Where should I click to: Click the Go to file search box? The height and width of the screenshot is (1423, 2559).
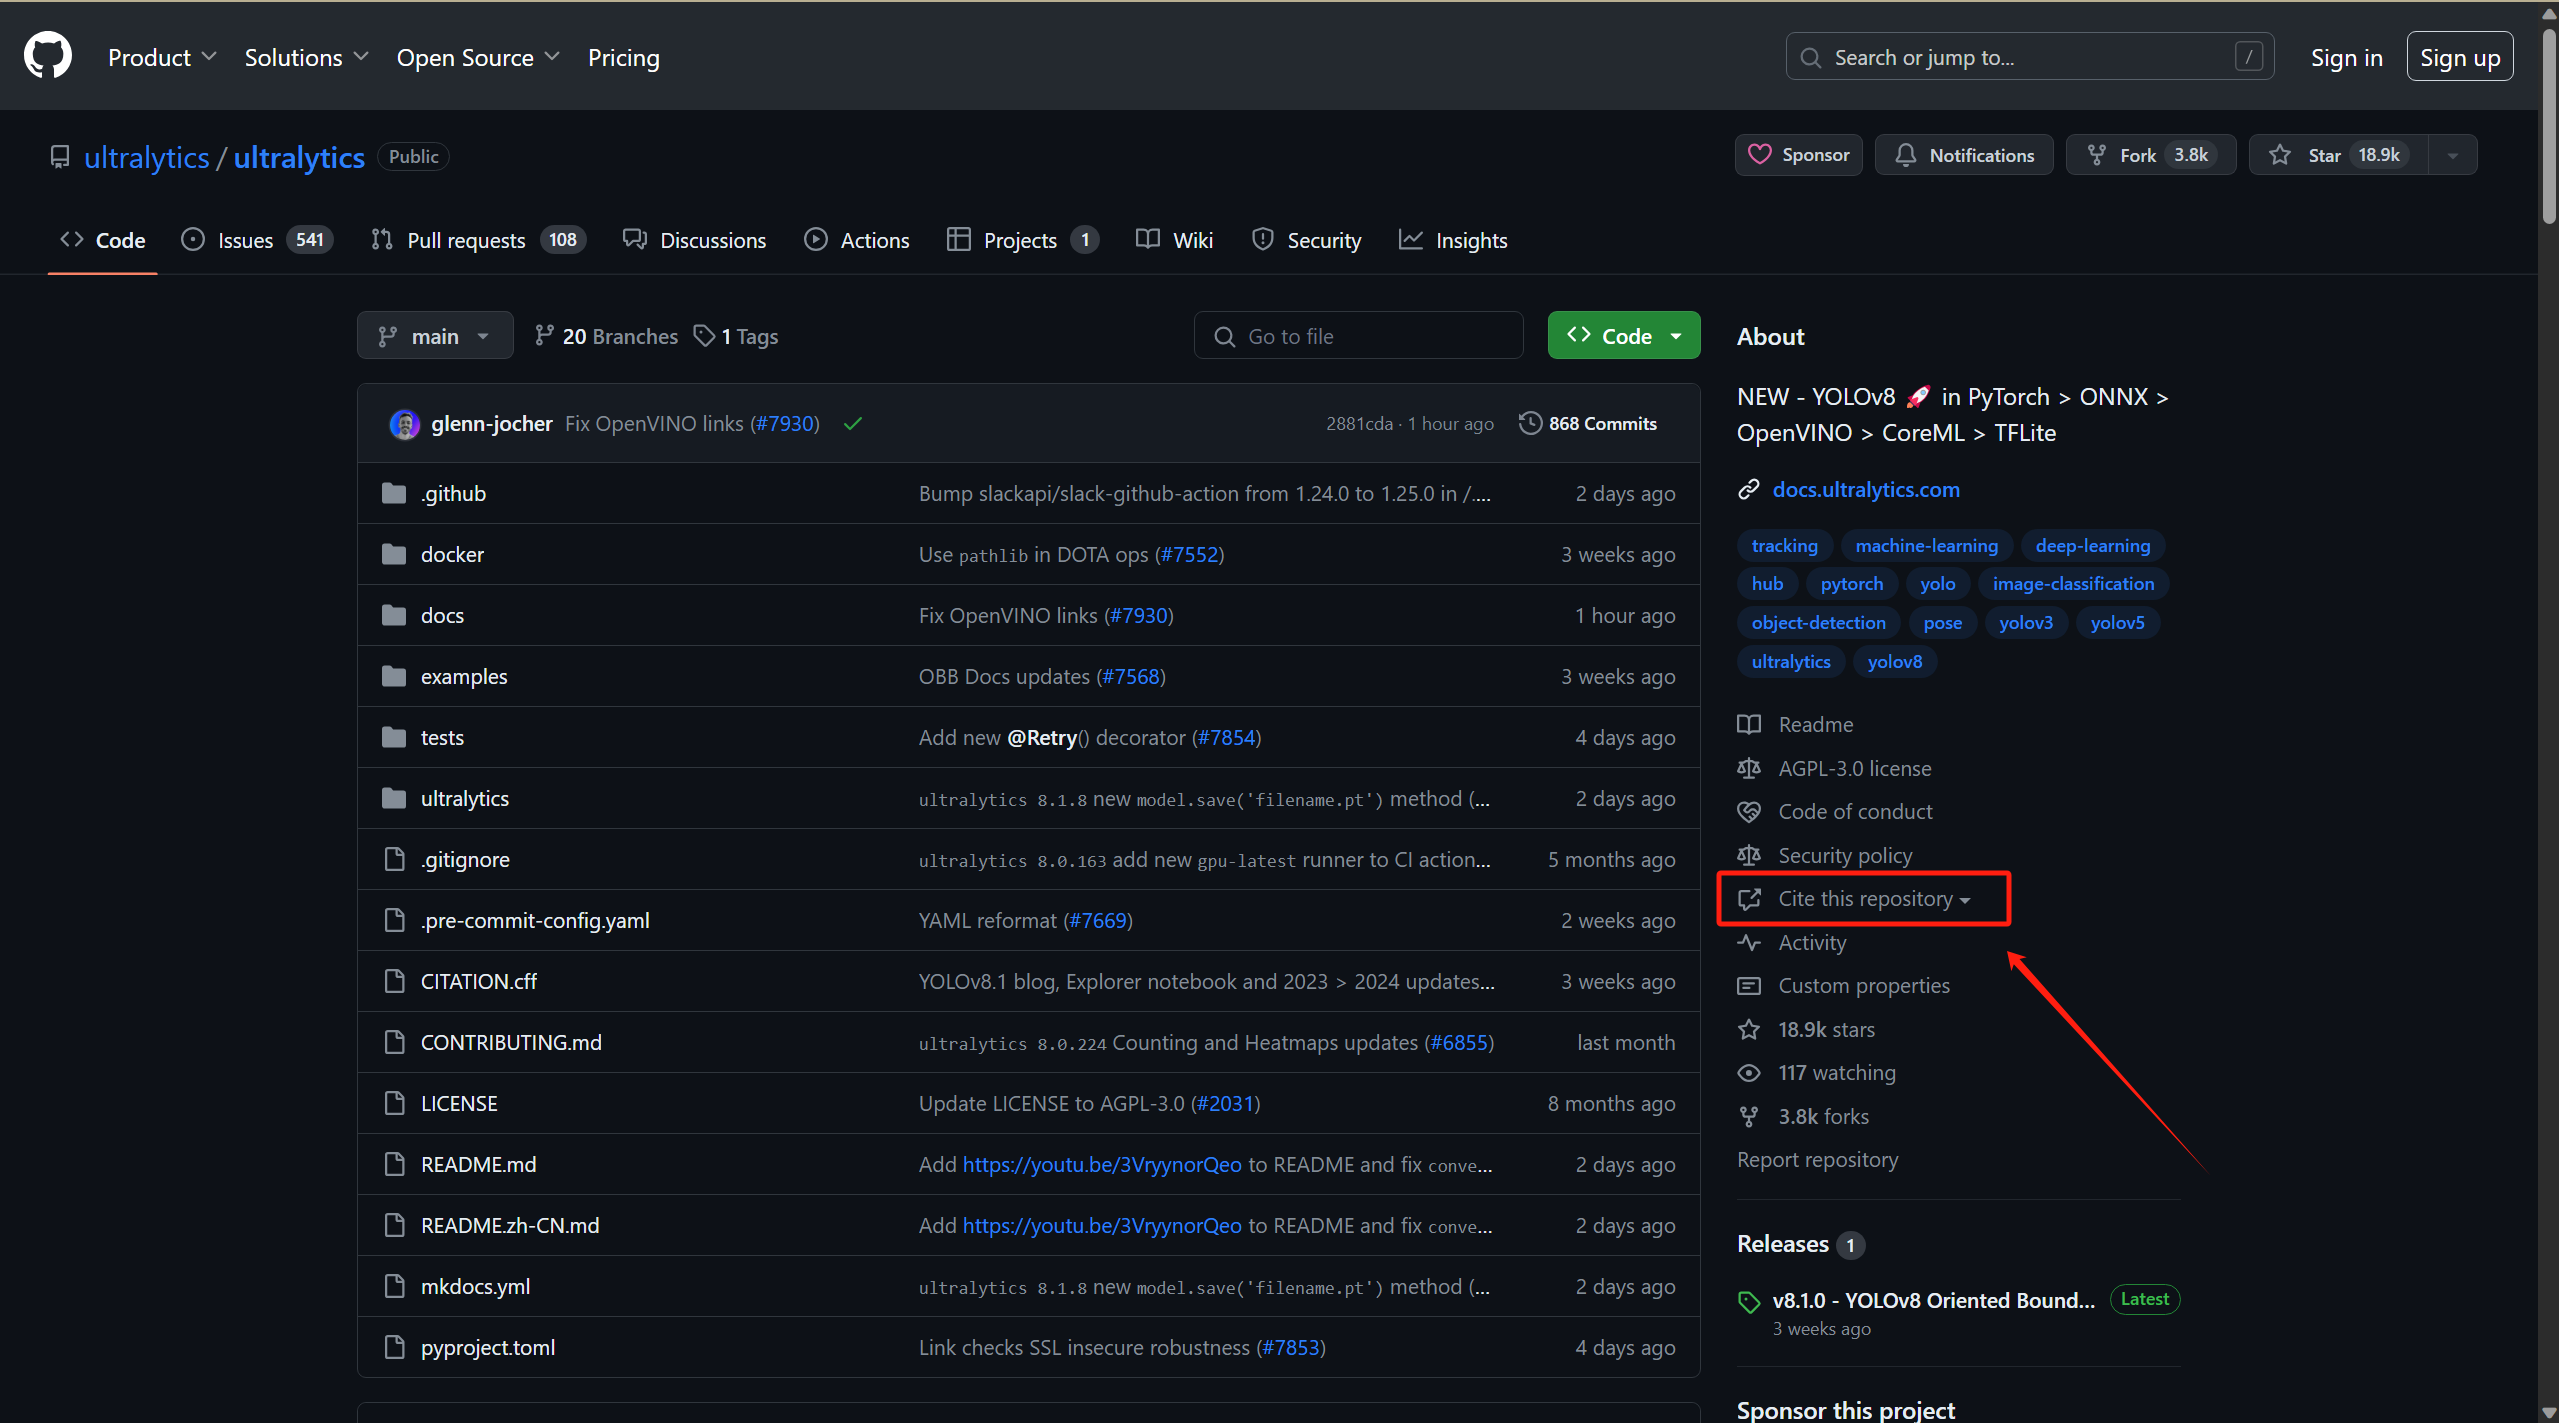coord(1358,335)
